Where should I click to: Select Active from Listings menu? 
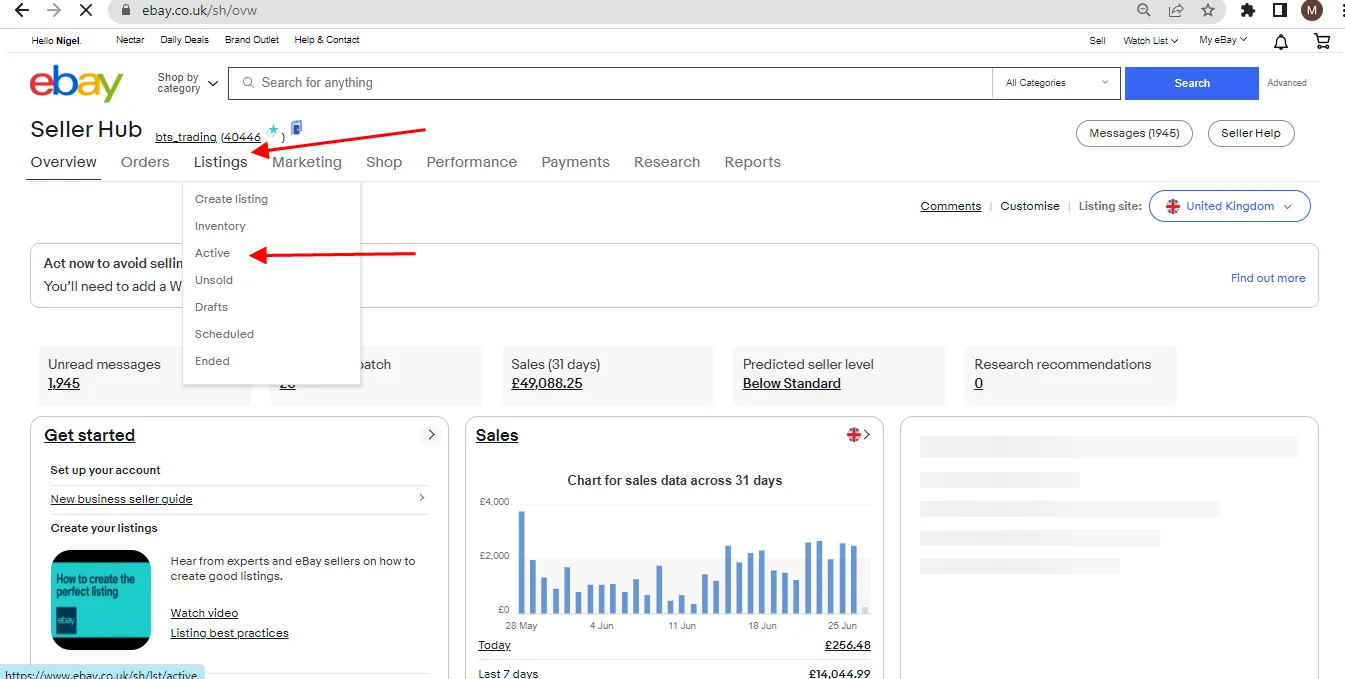pos(212,253)
